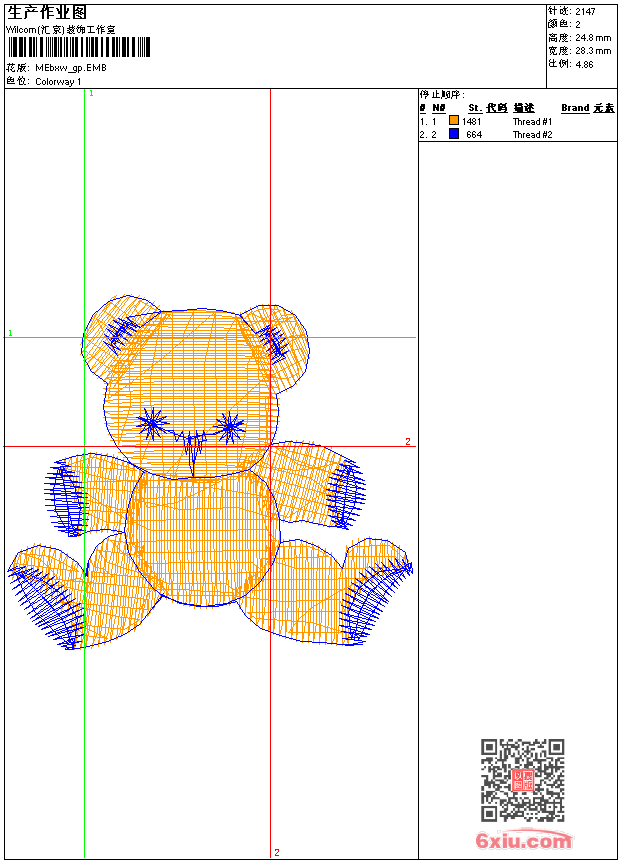Click the stitch count value 2147
This screenshot has width=620, height=860.
coord(585,11)
